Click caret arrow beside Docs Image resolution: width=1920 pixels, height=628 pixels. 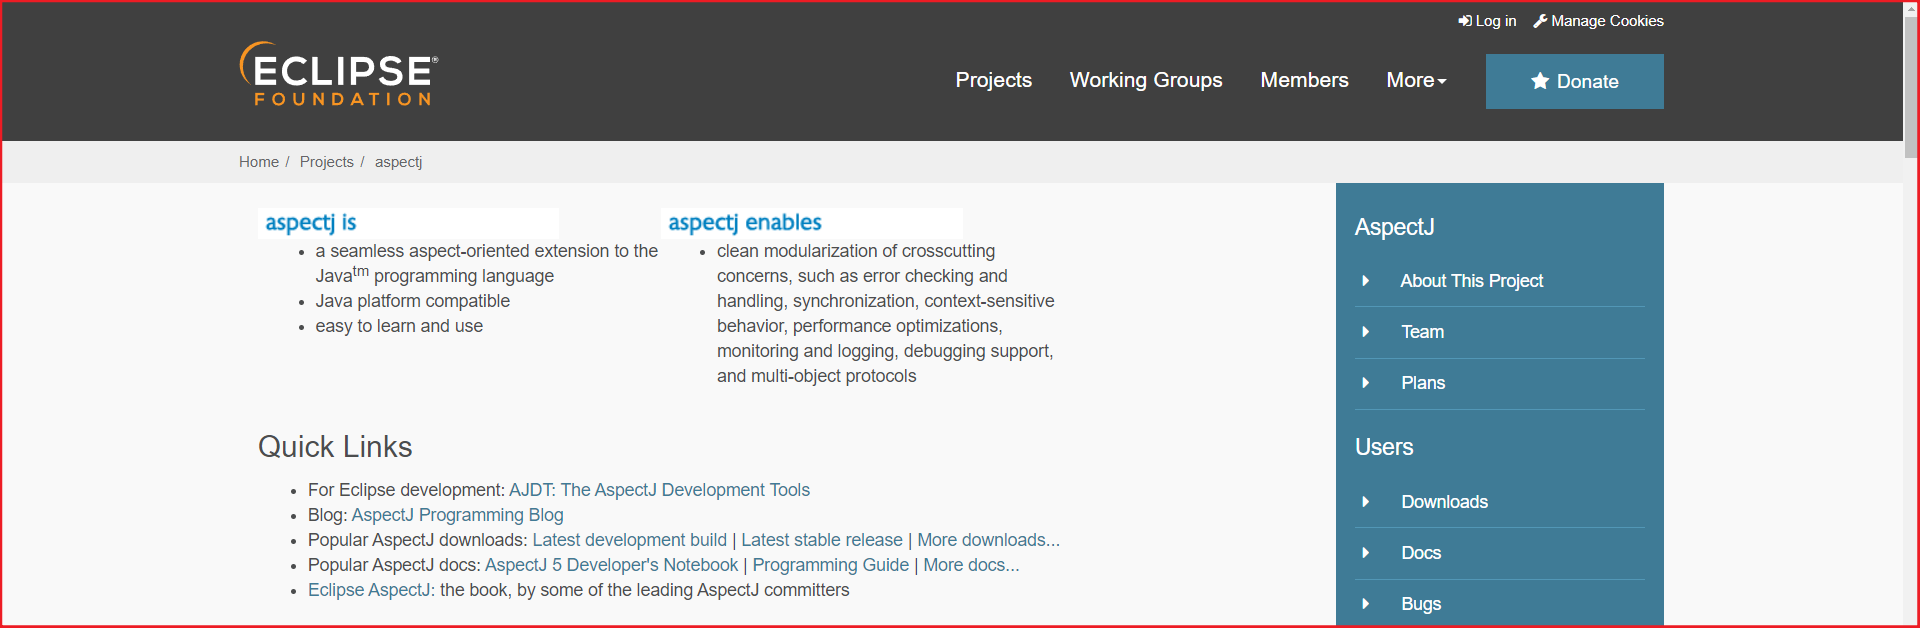point(1366,553)
